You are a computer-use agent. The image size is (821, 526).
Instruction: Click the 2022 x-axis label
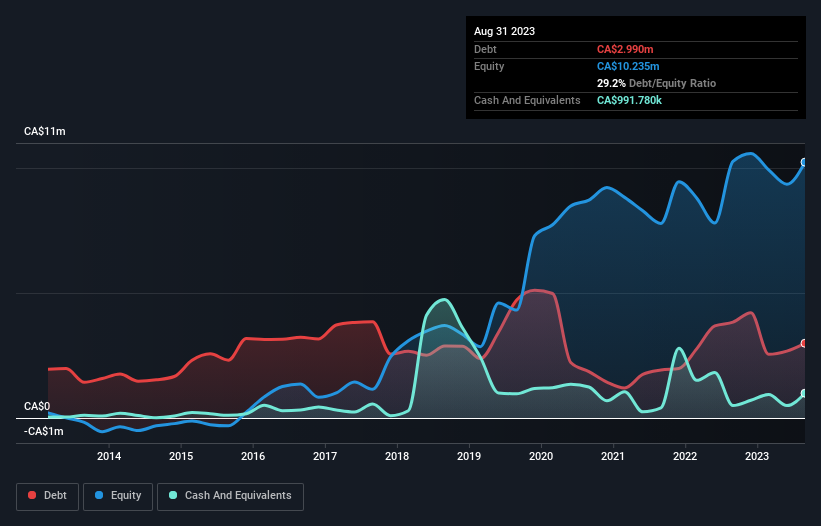(685, 456)
